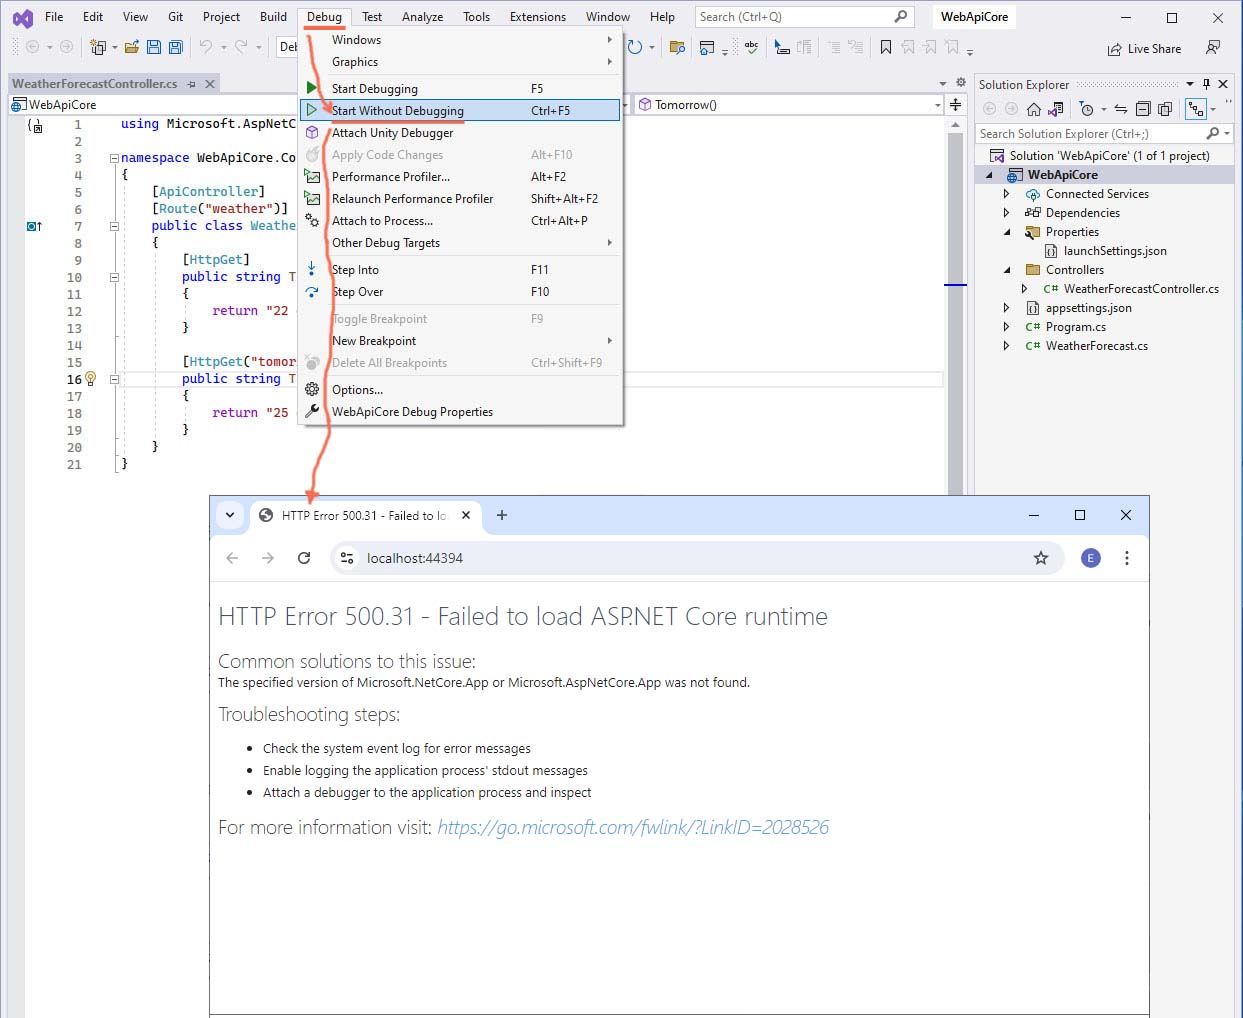Collapse the Controllers folder
The image size is (1243, 1018).
tap(1006, 270)
